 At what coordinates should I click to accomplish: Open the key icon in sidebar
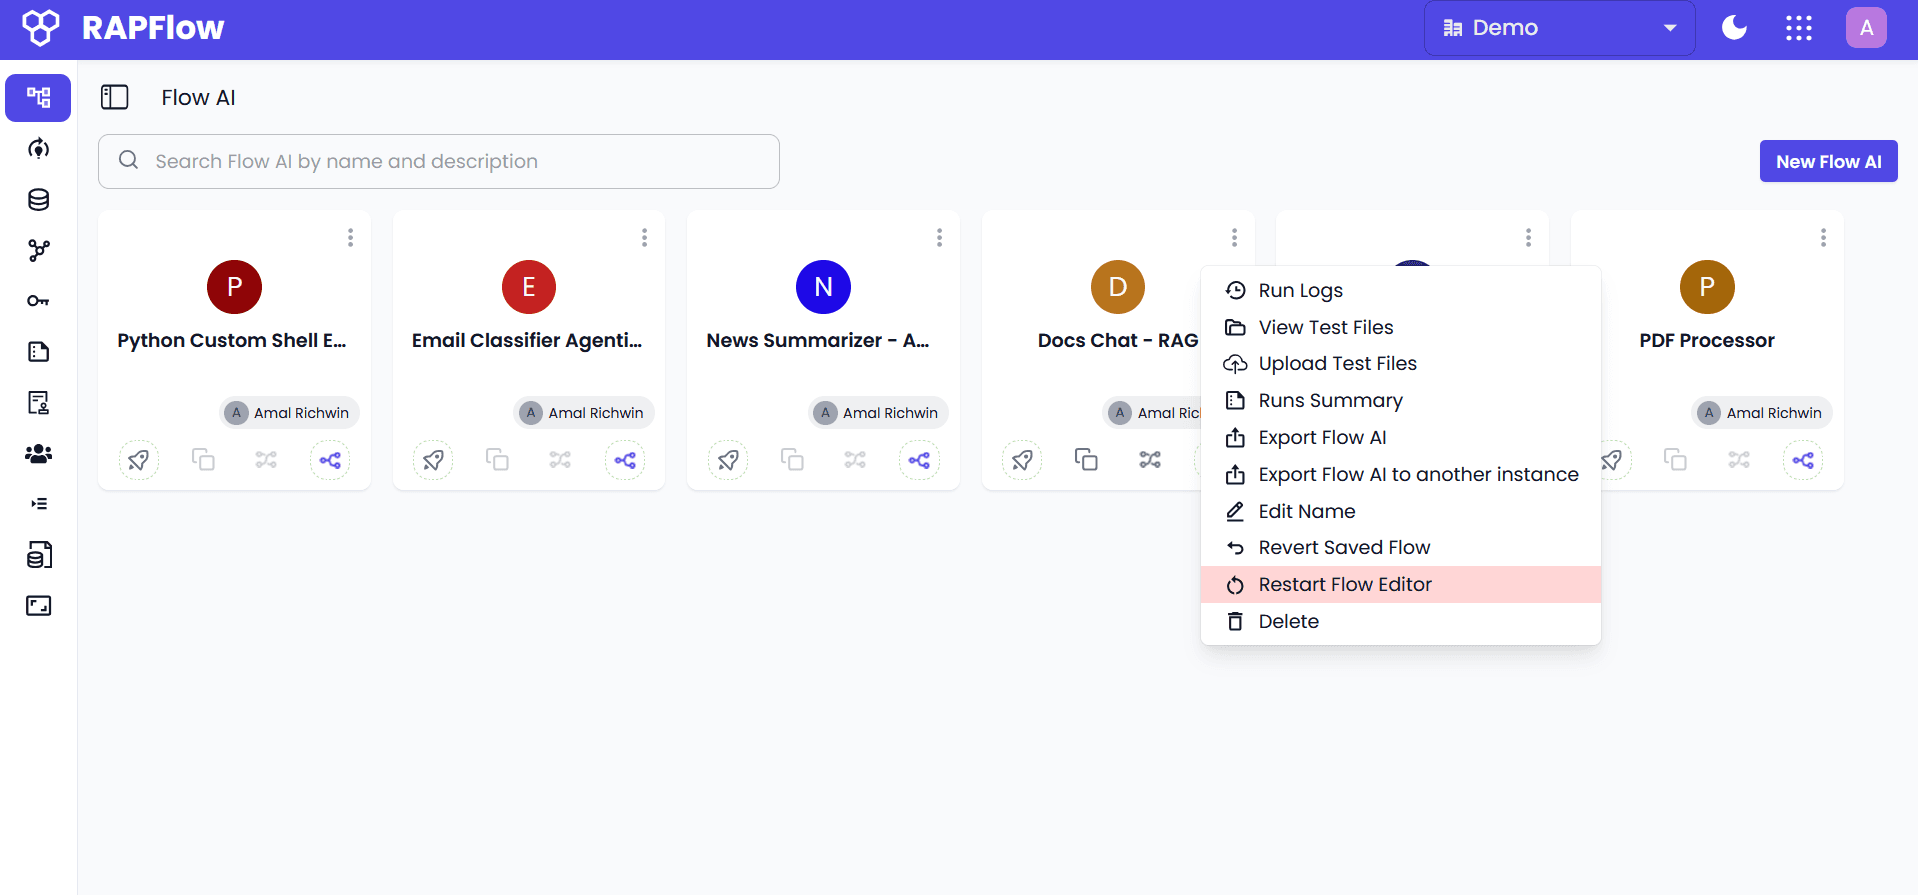38,301
